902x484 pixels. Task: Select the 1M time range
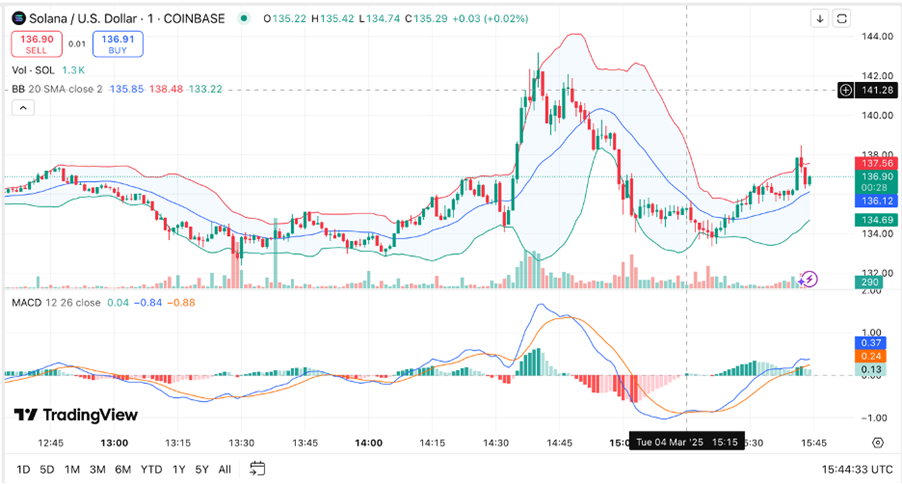pyautogui.click(x=72, y=468)
